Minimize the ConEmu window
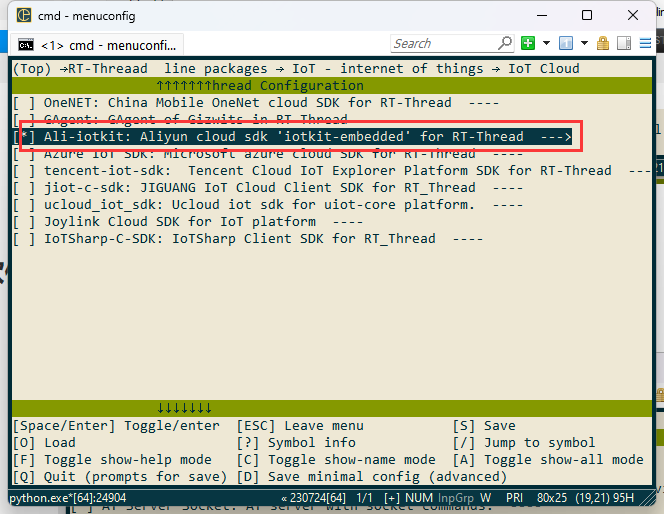 (x=542, y=15)
